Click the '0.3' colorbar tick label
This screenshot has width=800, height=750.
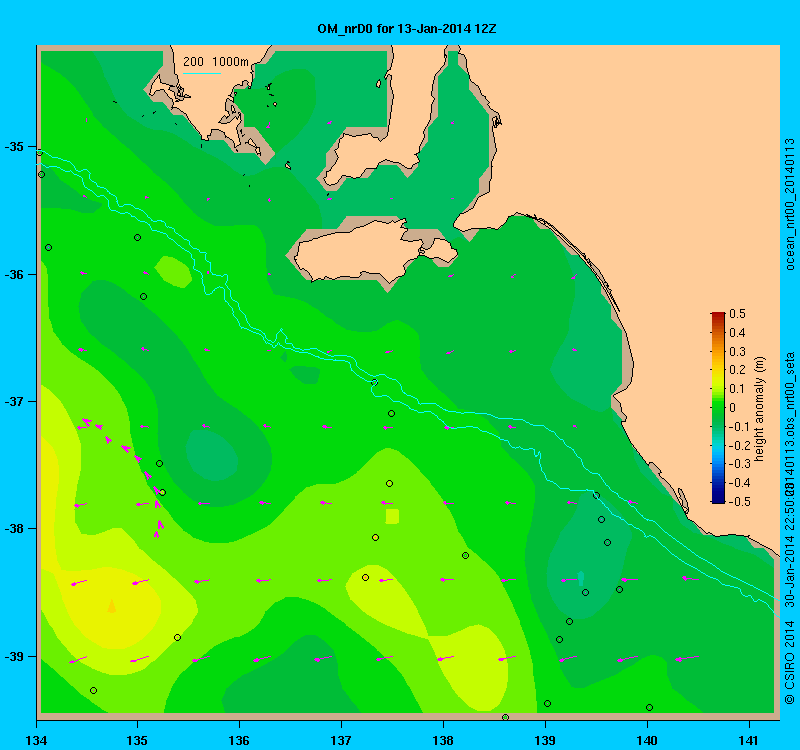pos(737,352)
